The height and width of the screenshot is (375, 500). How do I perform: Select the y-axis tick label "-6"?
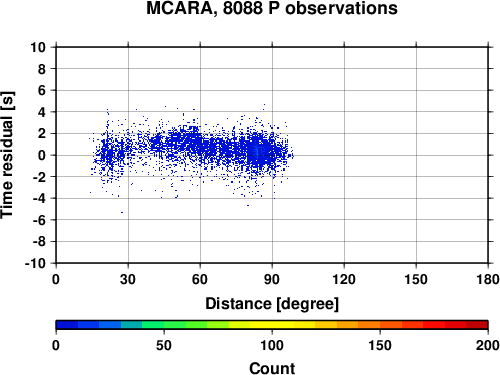point(39,220)
